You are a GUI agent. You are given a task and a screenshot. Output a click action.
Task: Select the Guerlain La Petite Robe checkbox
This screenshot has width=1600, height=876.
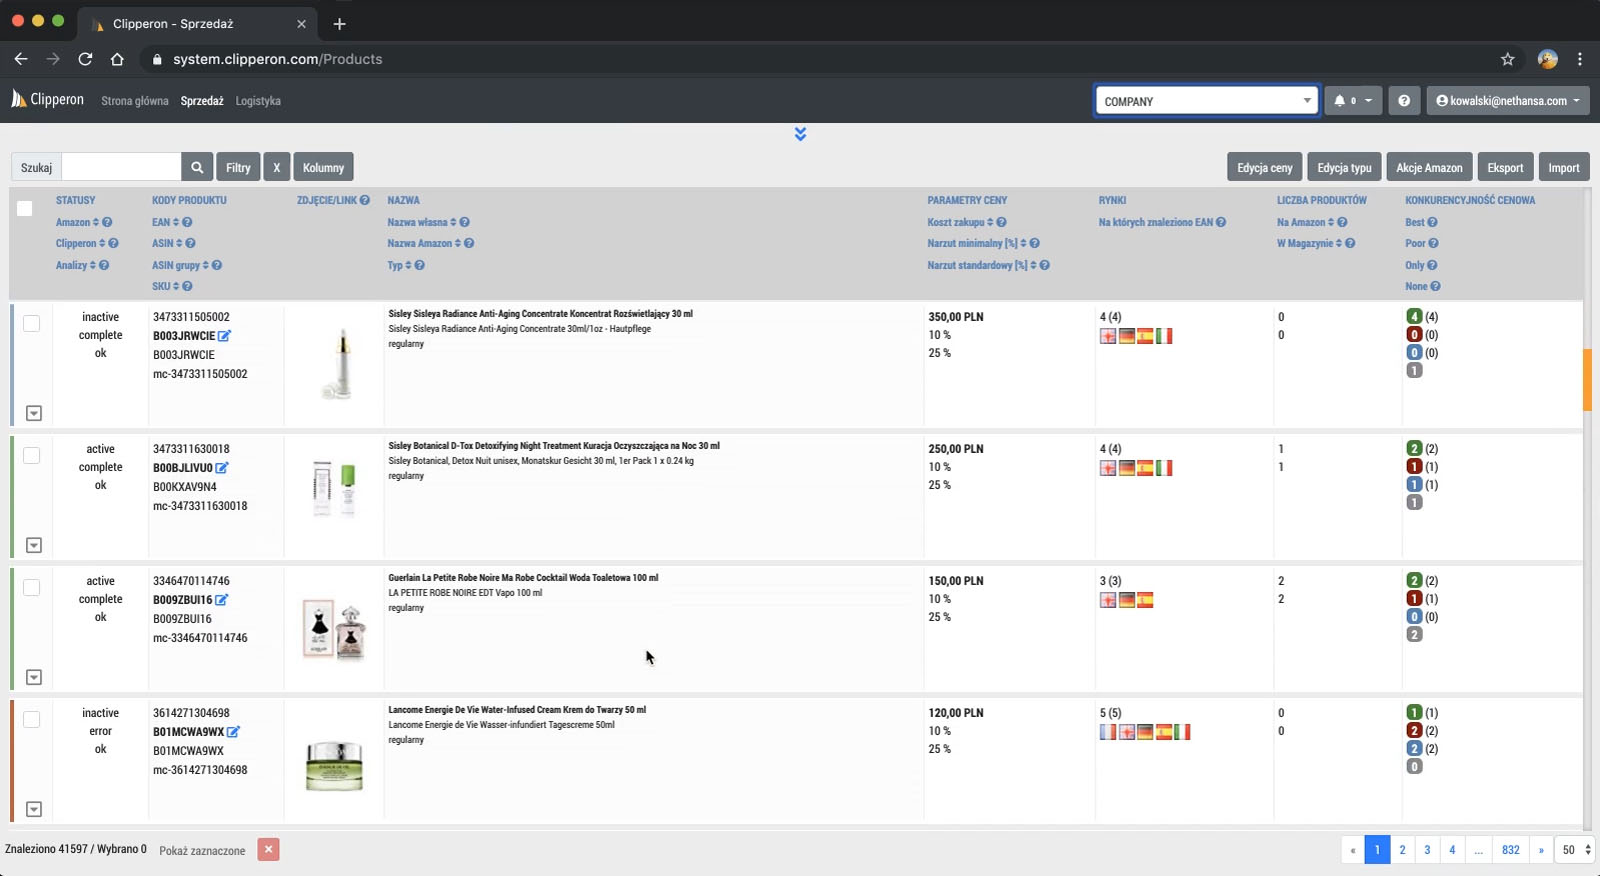[32, 587]
